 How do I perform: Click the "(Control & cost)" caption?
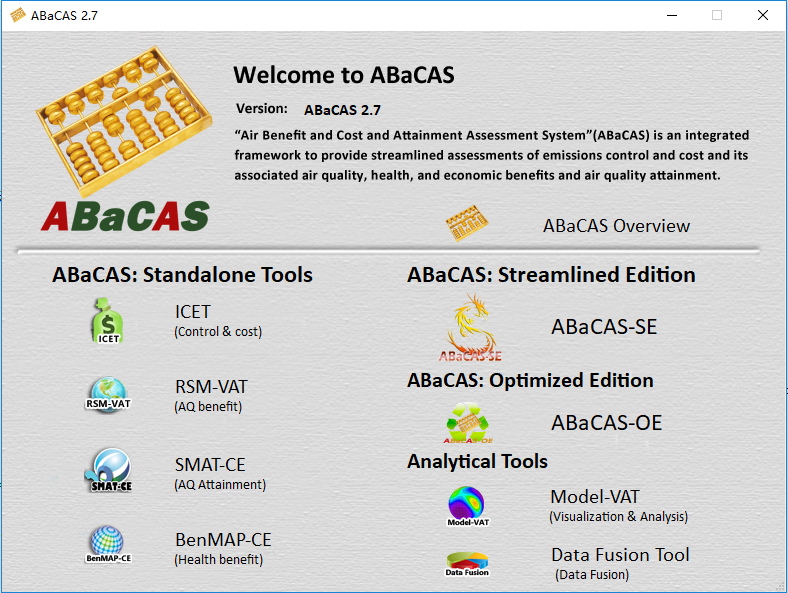pos(218,332)
